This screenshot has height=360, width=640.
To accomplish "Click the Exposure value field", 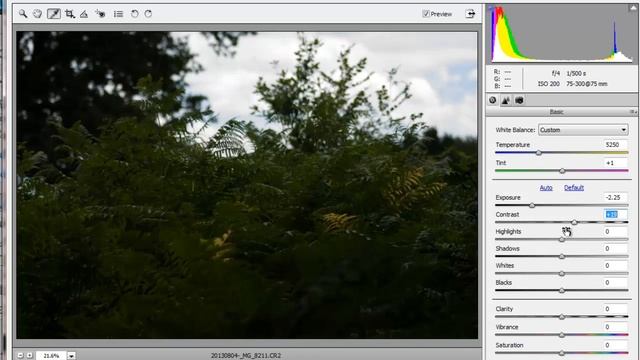I will (x=616, y=197).
